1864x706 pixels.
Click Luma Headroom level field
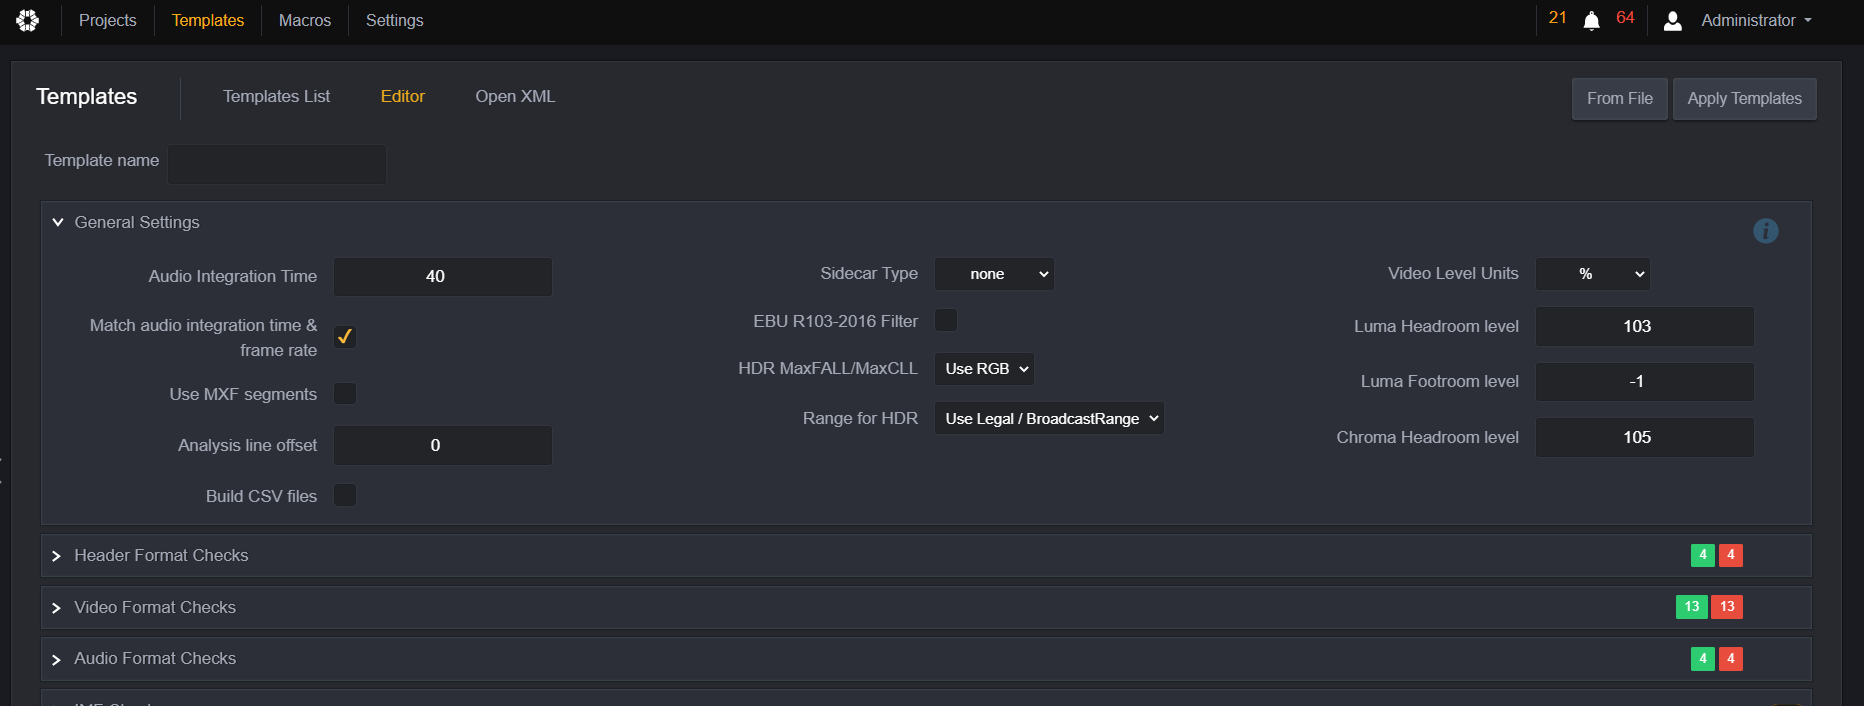1645,327
